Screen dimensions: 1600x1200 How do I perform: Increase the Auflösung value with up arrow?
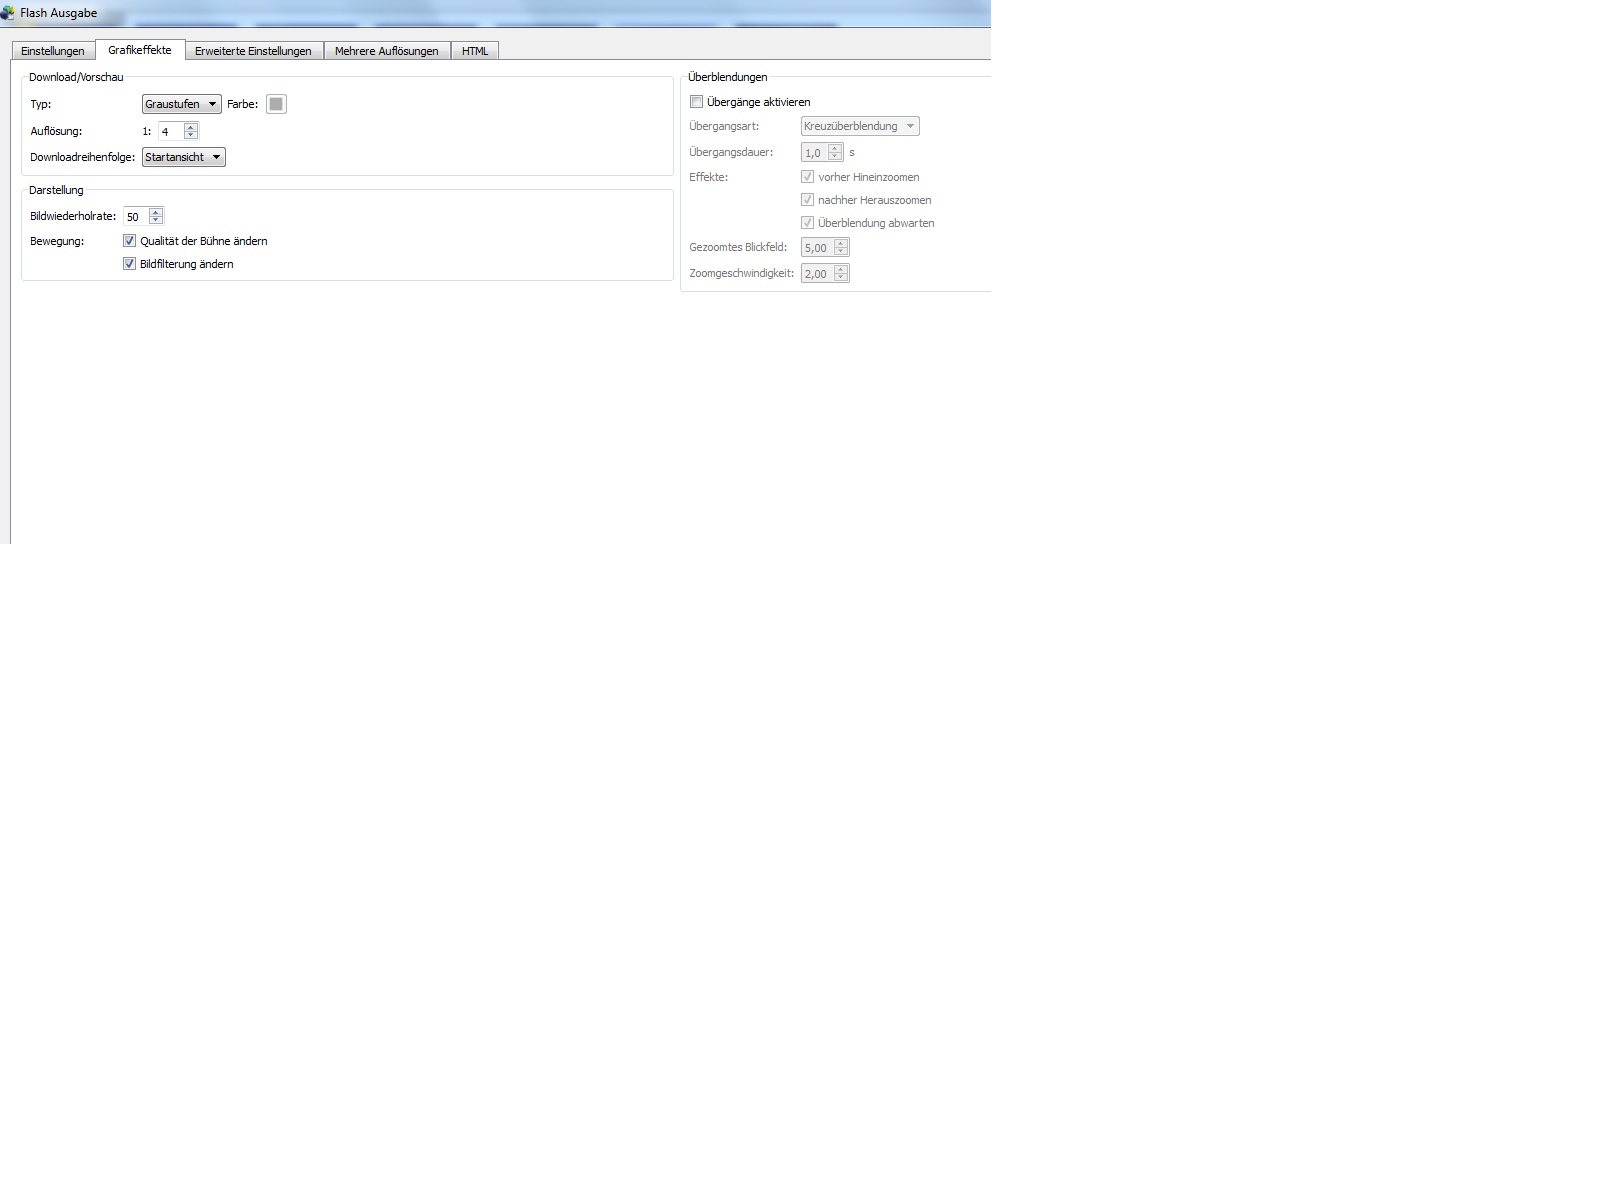(x=191, y=127)
